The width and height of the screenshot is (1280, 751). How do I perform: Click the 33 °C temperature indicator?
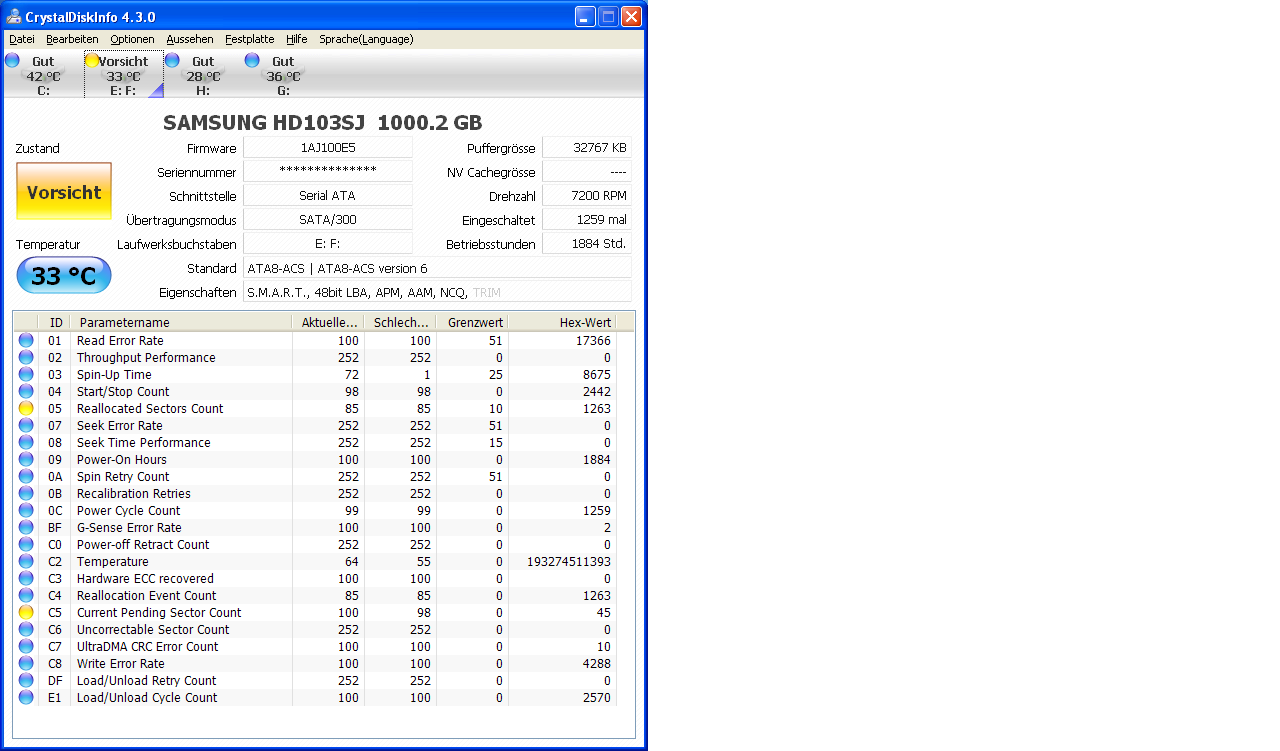click(x=64, y=275)
